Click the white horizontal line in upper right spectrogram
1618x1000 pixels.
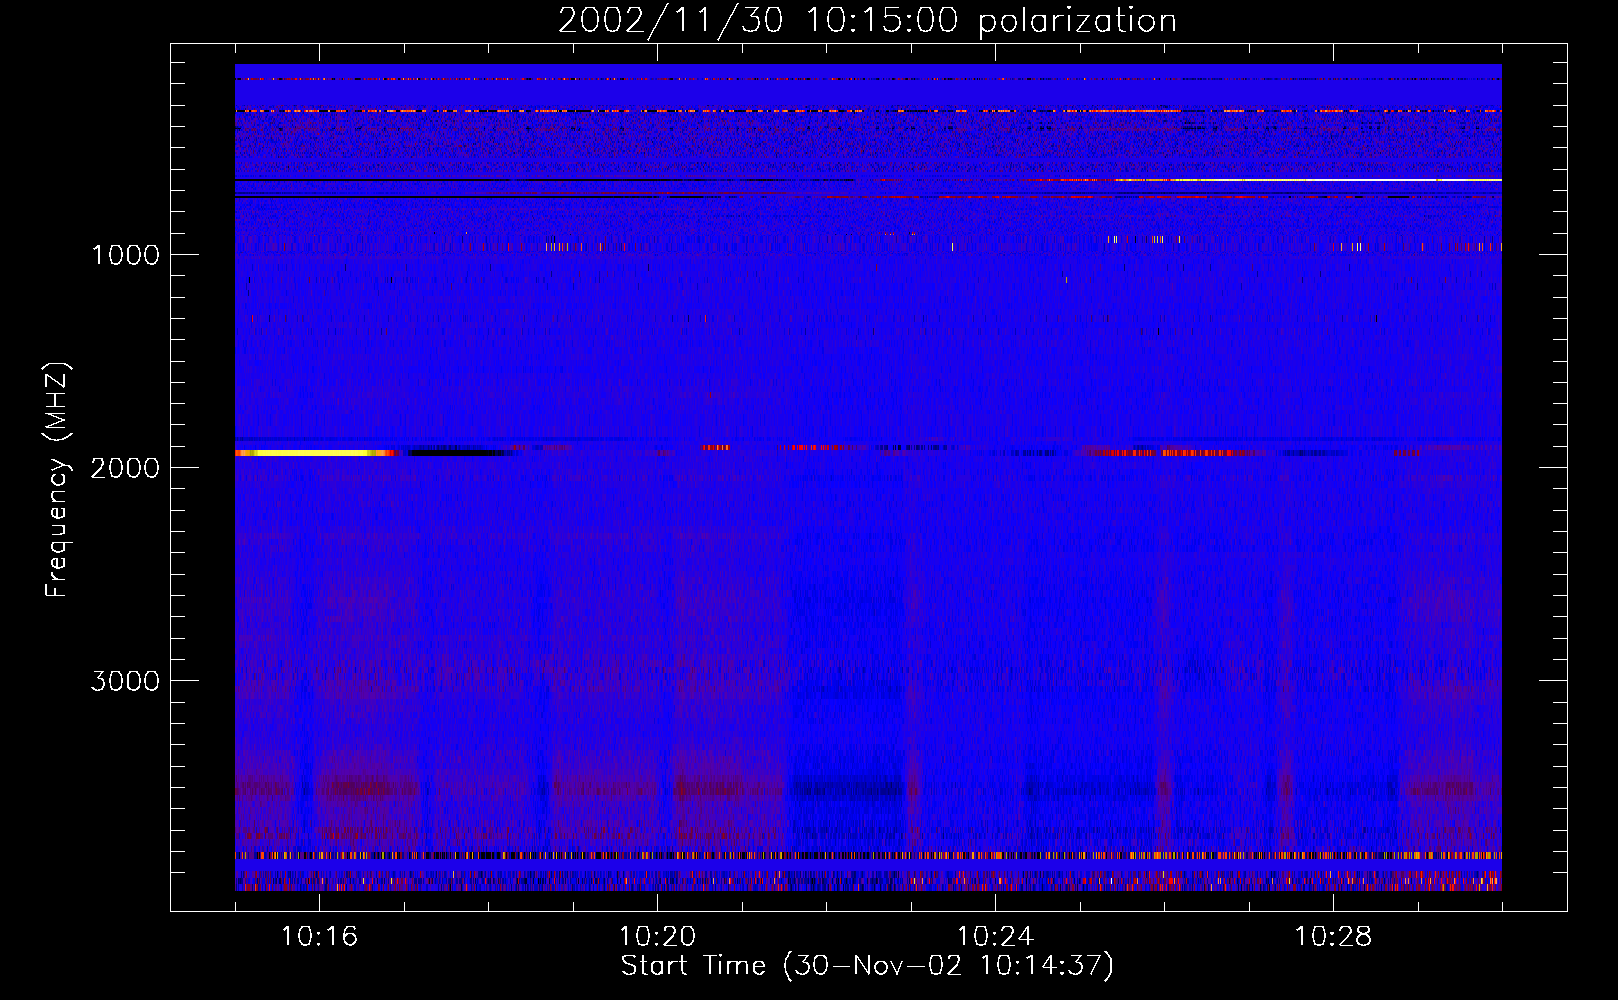click(x=1310, y=180)
